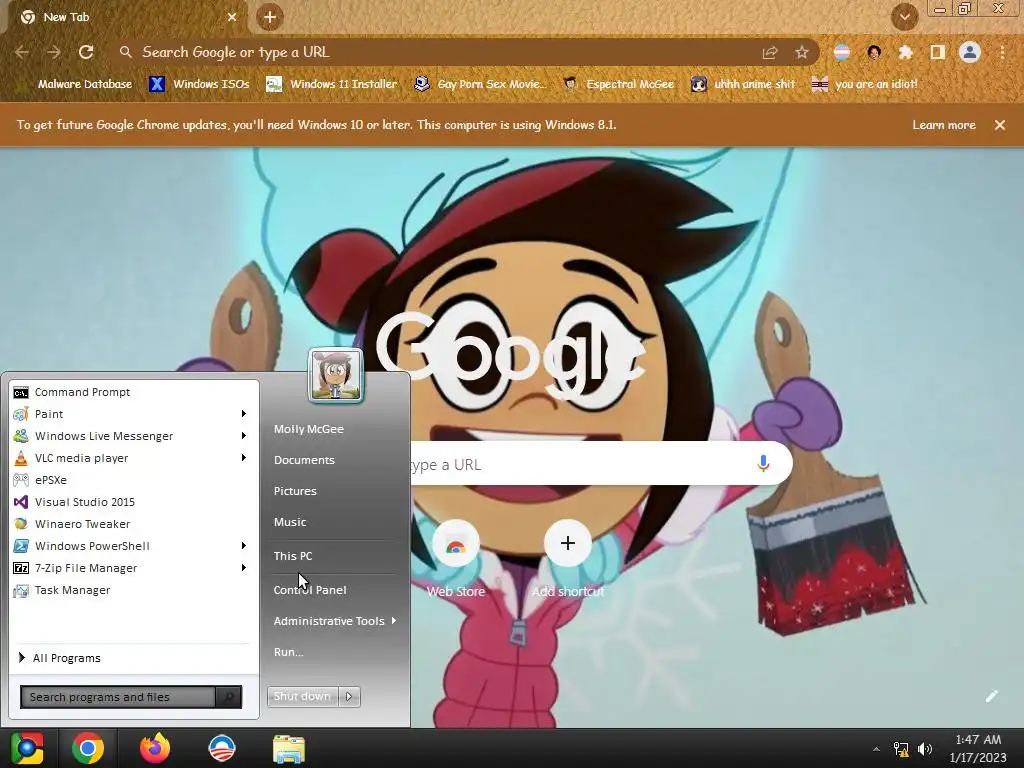
Task: Dismiss the Chrome update warning banner
Action: pyautogui.click(x=1000, y=125)
